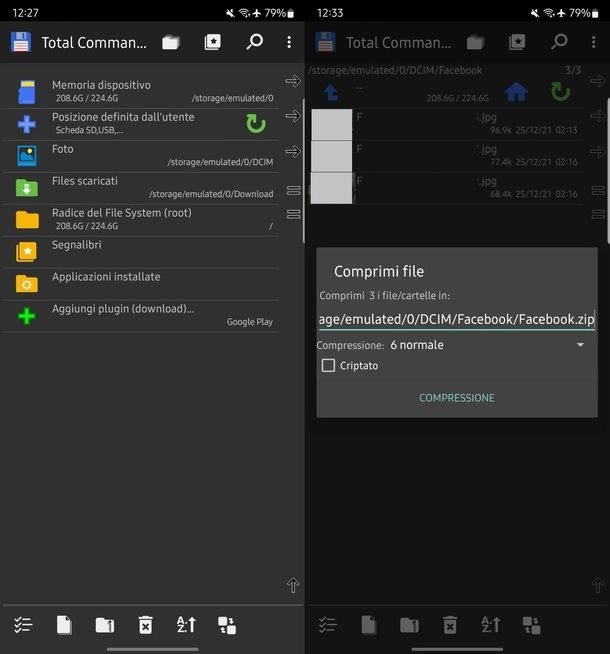Tap the /storage/emulated/0/DCIM/Facebook path header
The image size is (610, 654).
click(395, 70)
